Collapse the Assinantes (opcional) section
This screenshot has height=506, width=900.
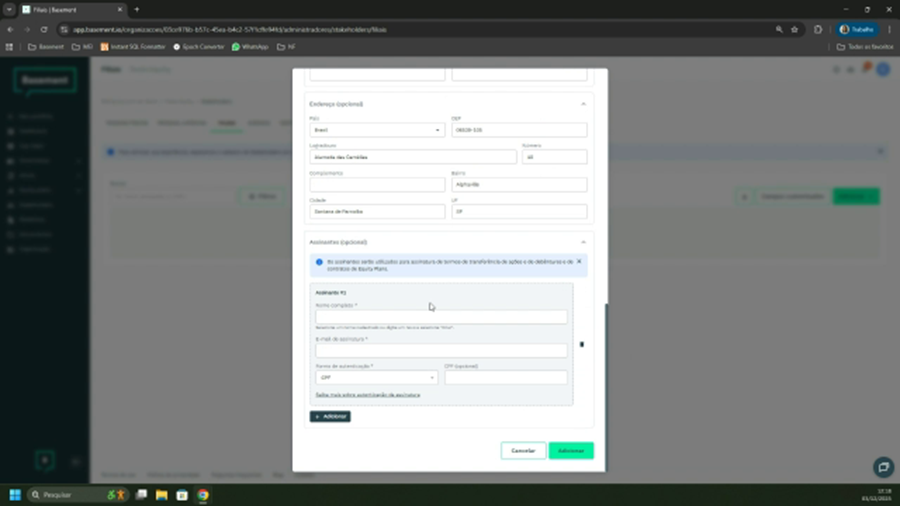tap(583, 242)
